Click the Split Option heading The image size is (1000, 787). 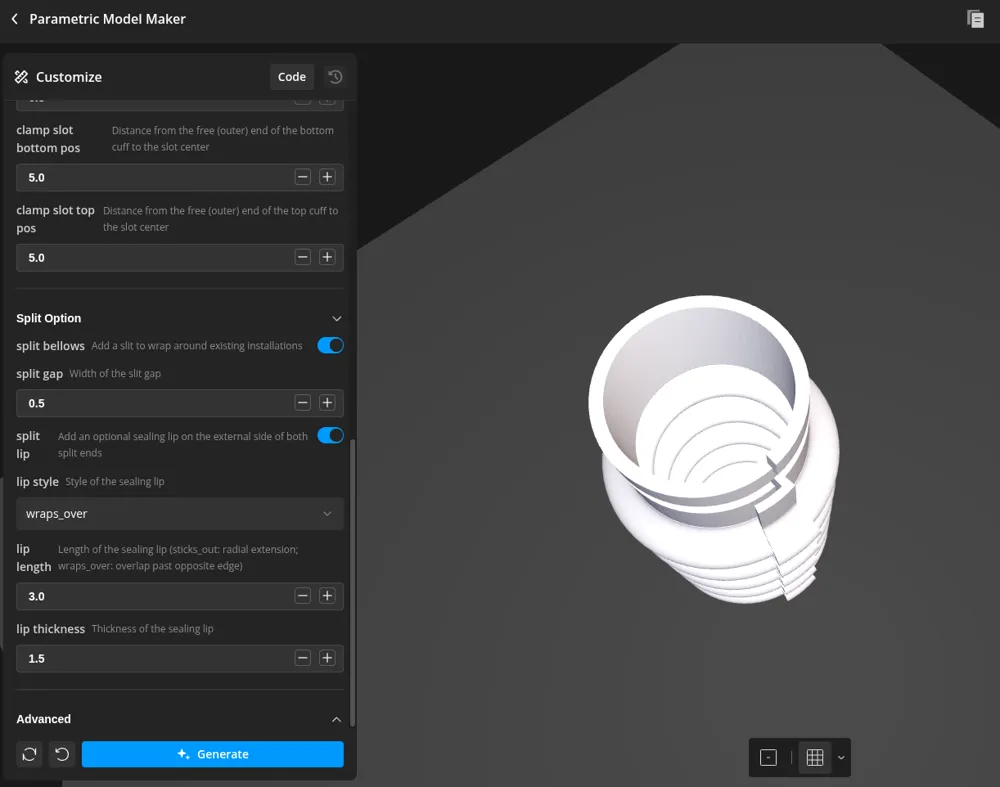48,318
